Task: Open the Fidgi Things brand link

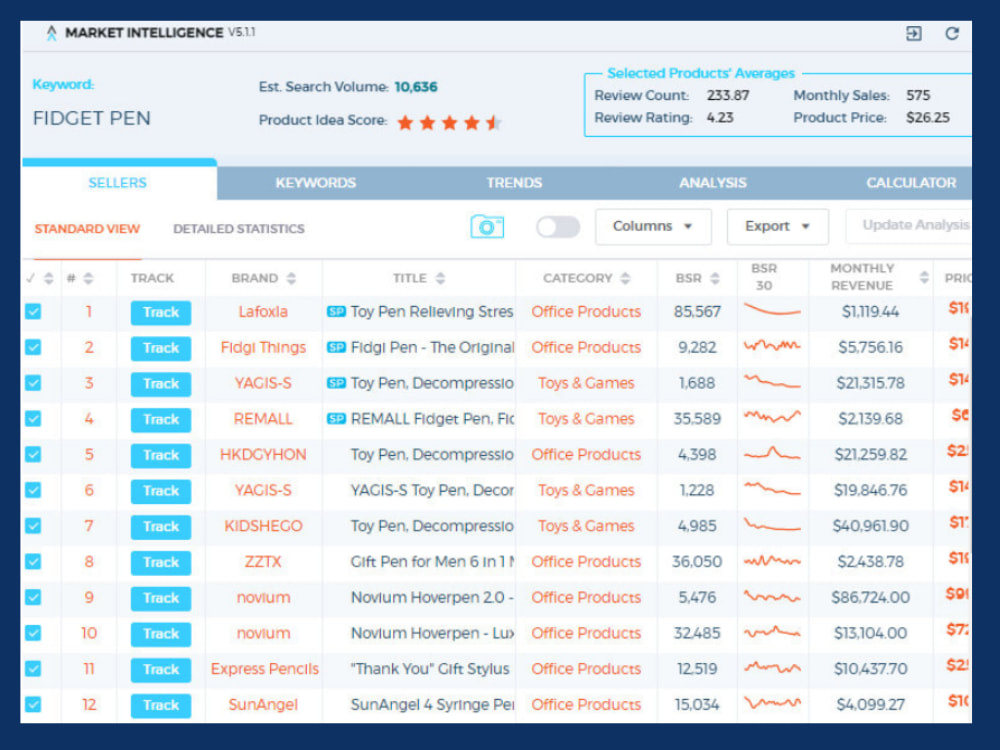Action: tap(263, 347)
